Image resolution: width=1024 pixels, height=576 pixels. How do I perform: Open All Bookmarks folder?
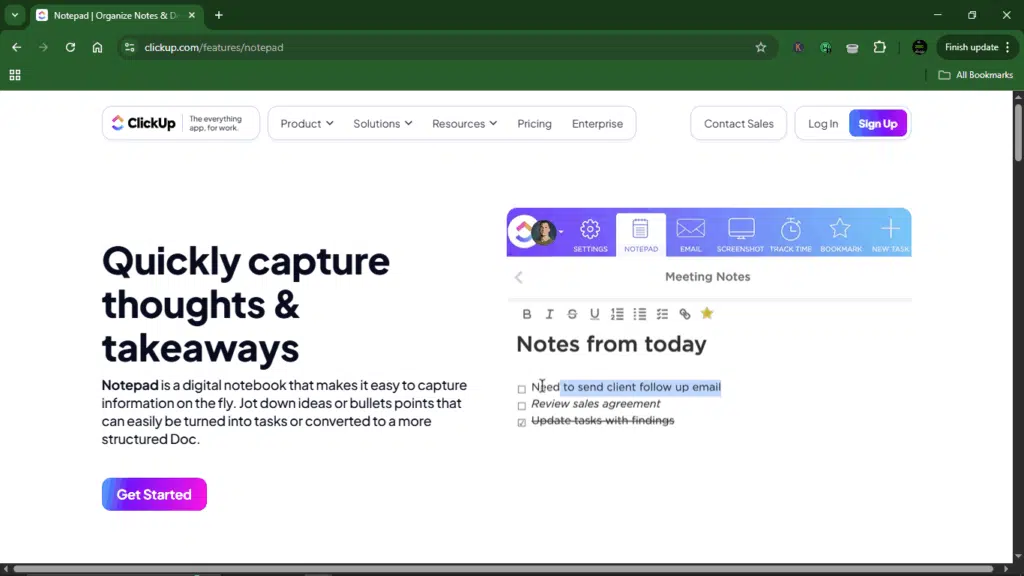click(x=976, y=75)
